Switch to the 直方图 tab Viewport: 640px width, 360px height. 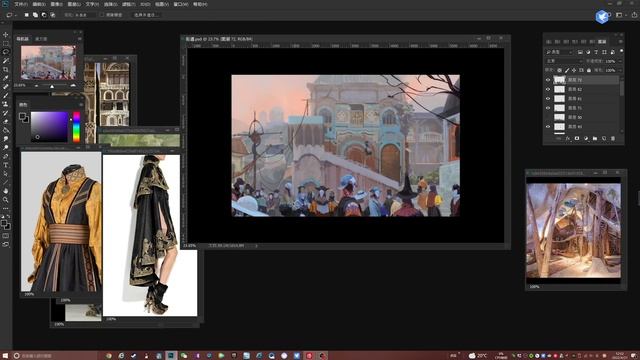pos(41,39)
